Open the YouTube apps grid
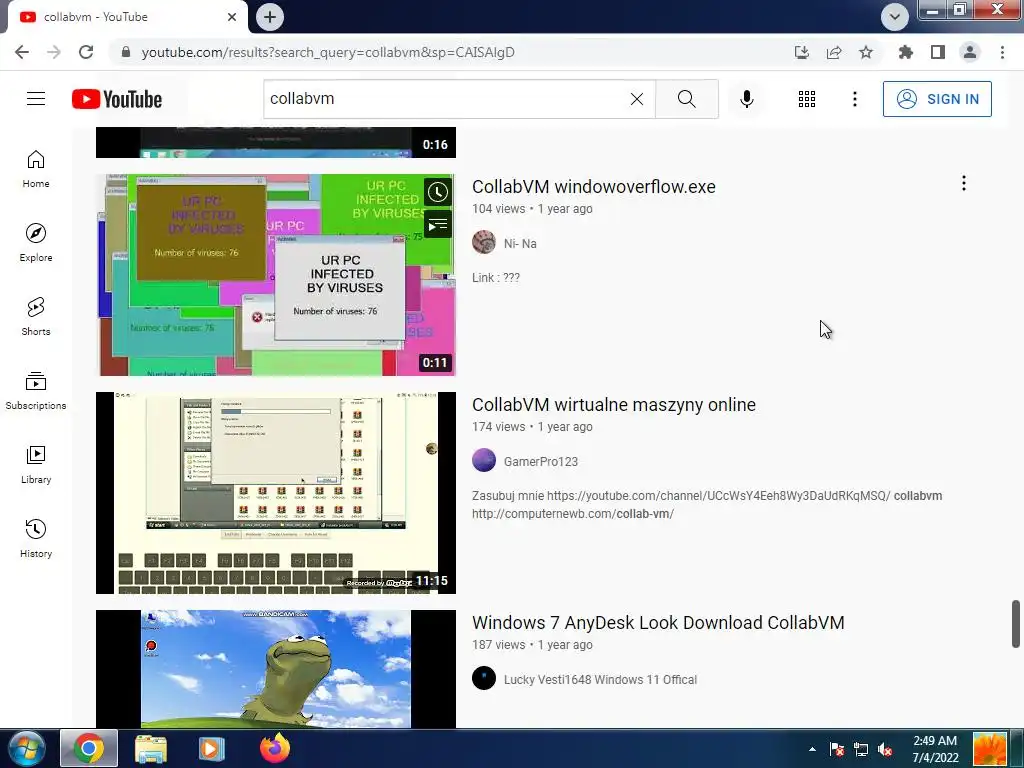Screen dimensions: 1024x768 (x=807, y=99)
